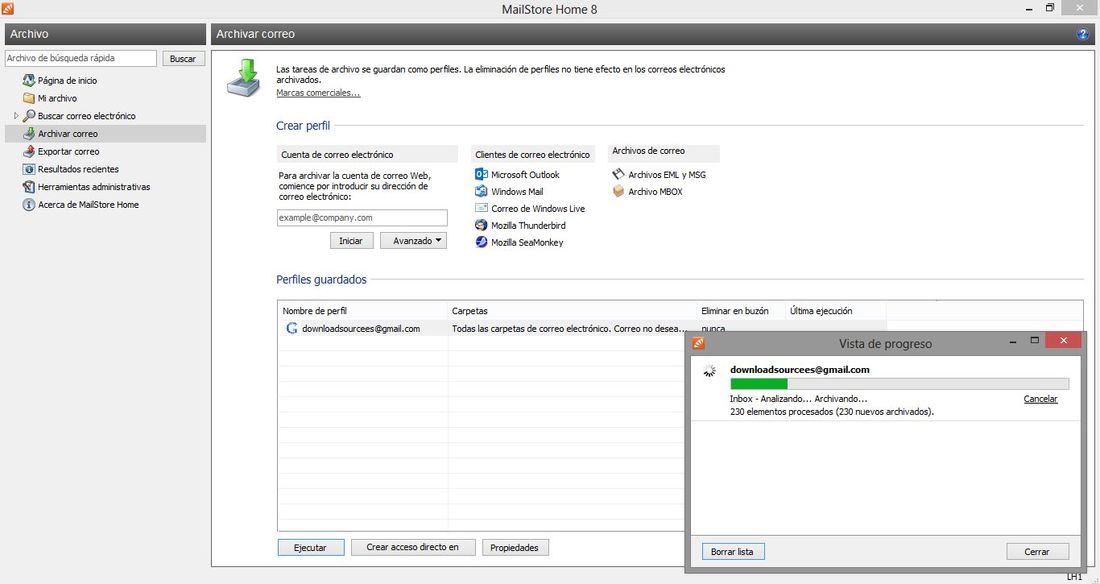Click the quick search archive field
The image size is (1100, 584).
81,58
